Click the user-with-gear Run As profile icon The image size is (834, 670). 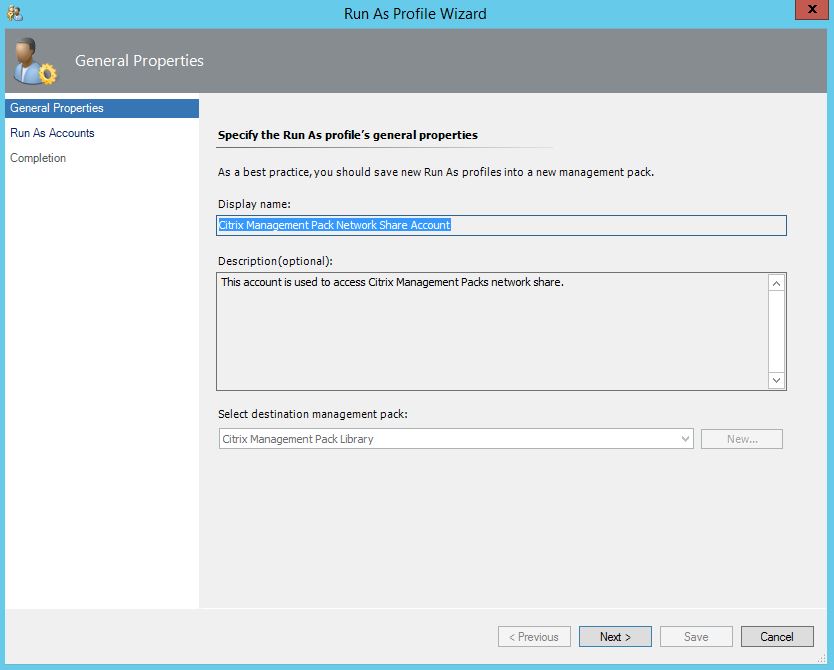pos(35,61)
